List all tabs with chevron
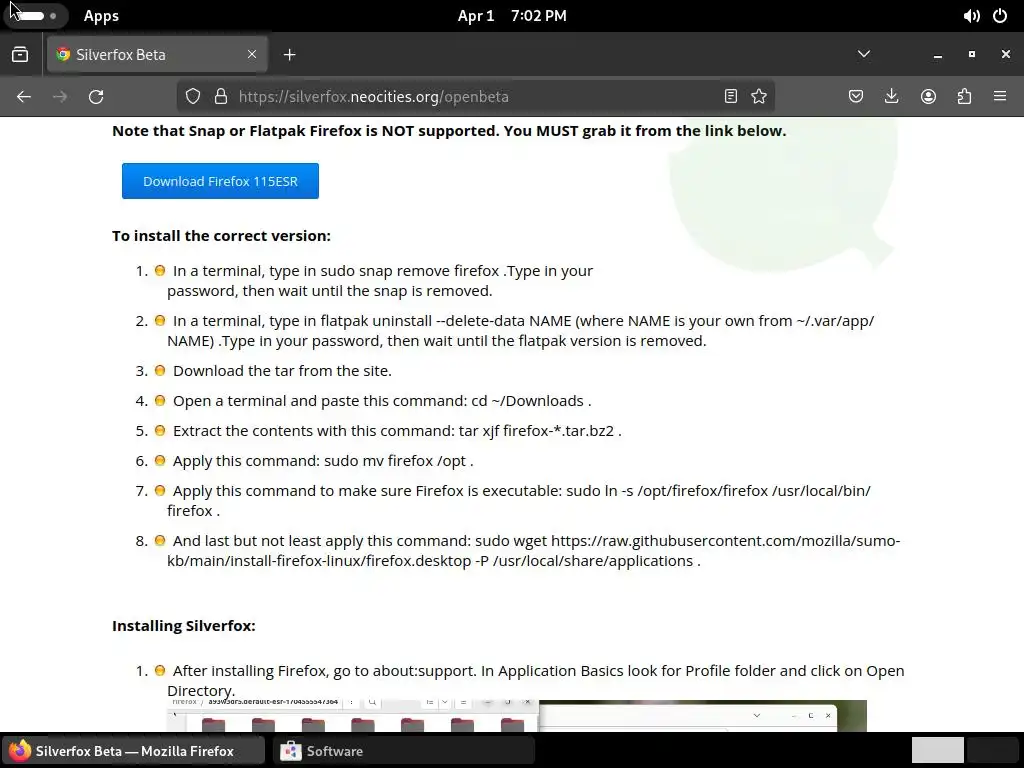 pos(864,54)
